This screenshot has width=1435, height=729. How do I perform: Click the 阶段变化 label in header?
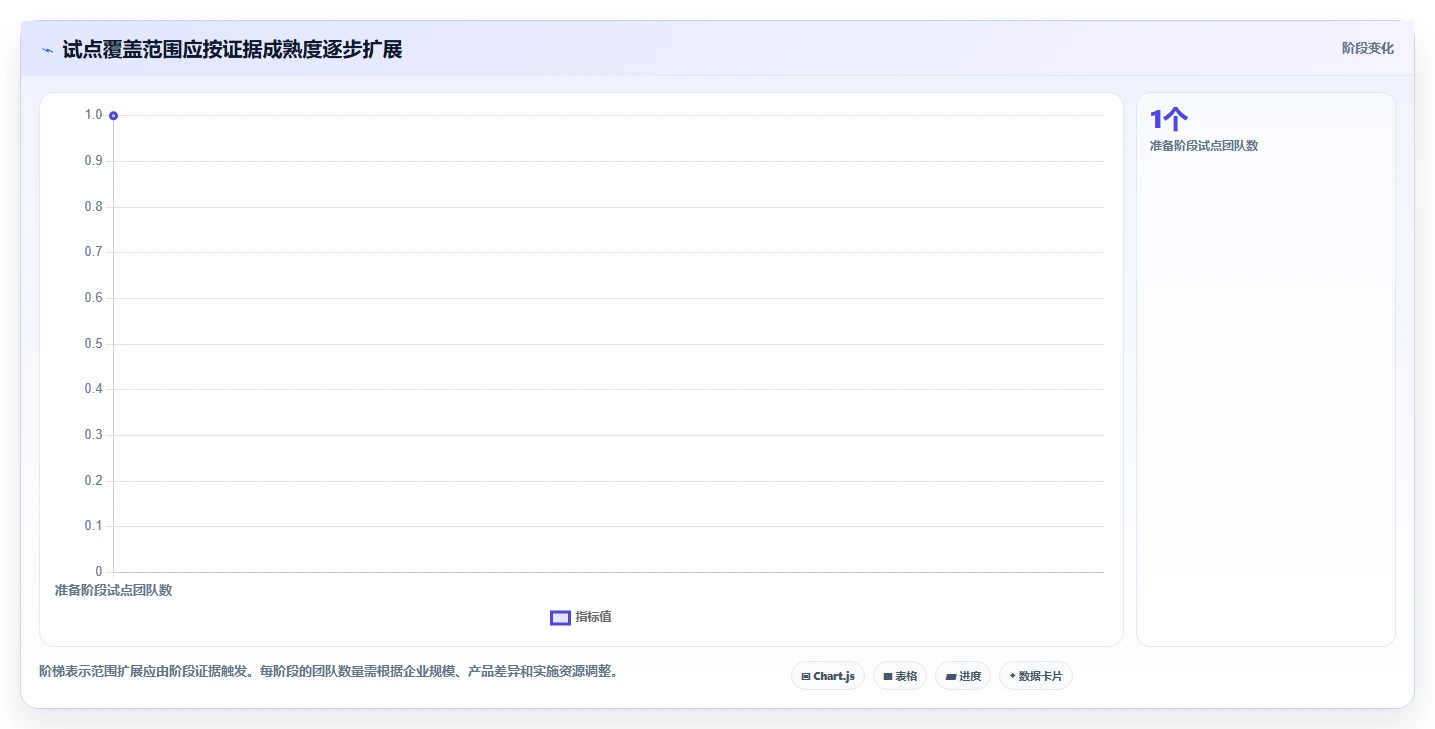pyautogui.click(x=1367, y=48)
